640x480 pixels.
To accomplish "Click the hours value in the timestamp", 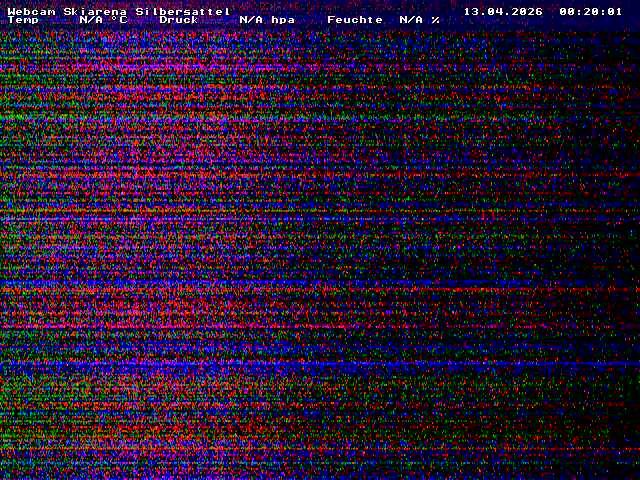I will pyautogui.click(x=567, y=11).
